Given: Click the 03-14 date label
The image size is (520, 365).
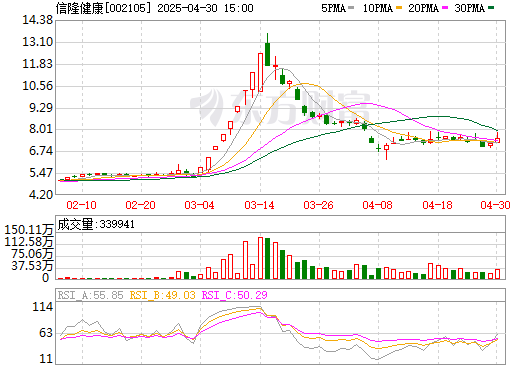Looking at the screenshot, I should pos(259,205).
